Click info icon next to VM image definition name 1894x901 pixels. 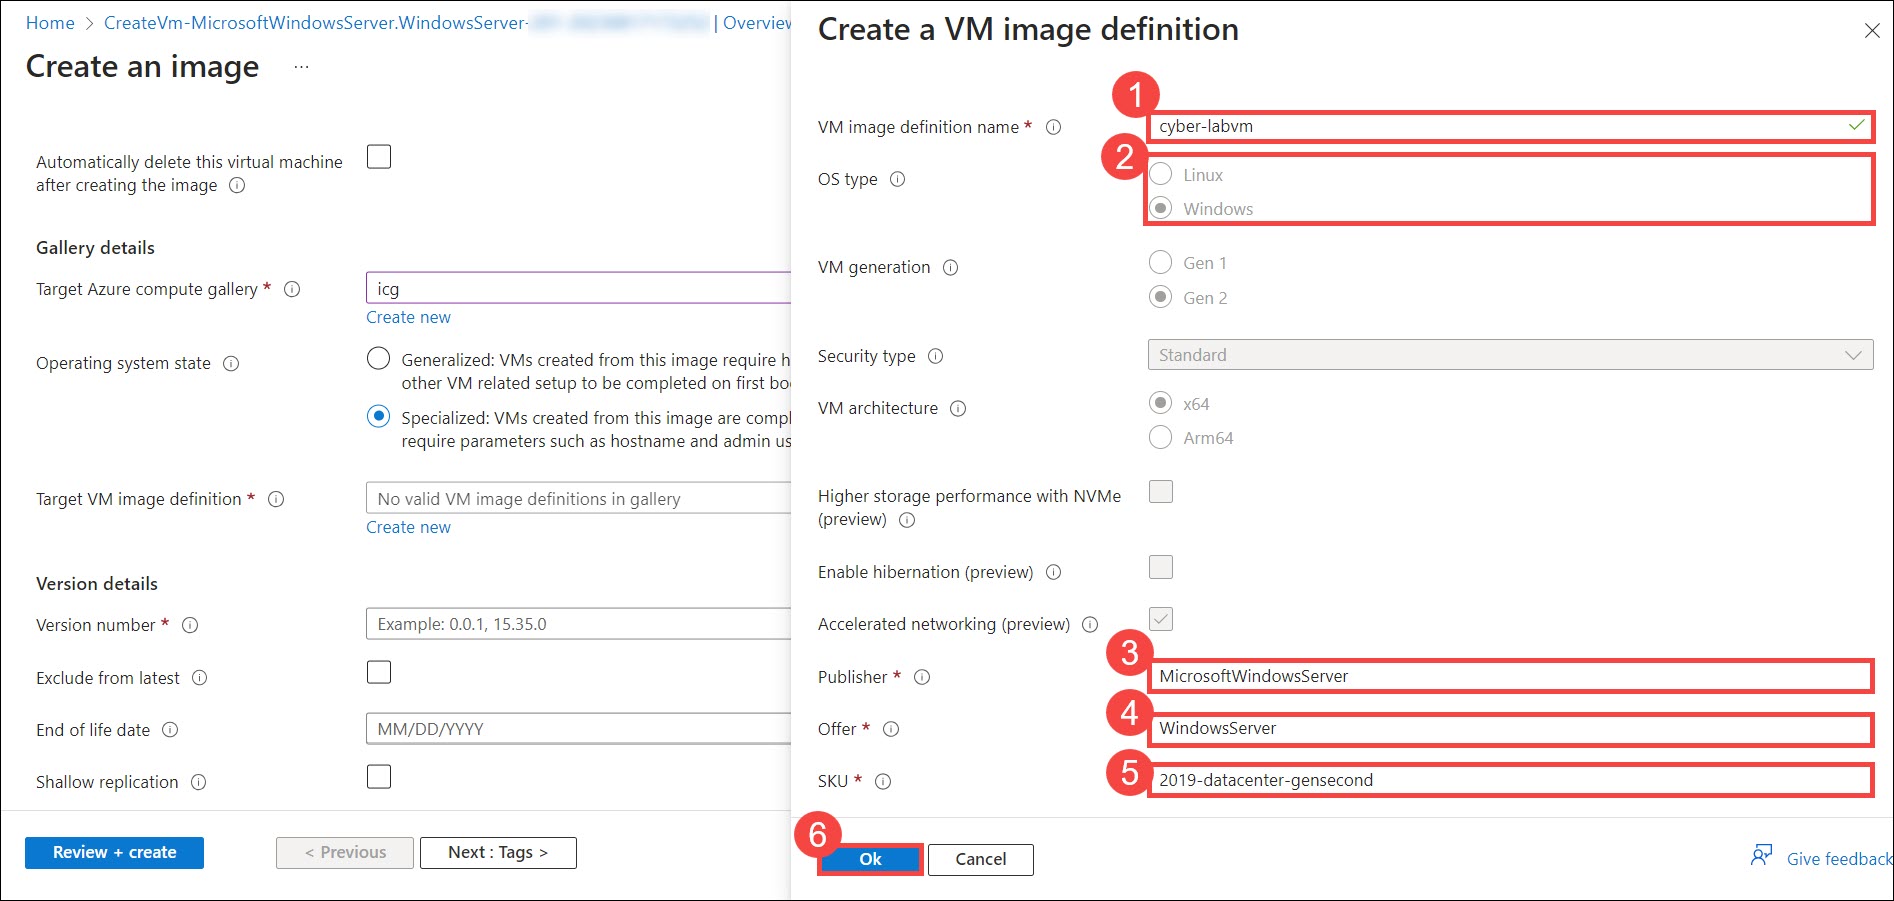click(1053, 127)
